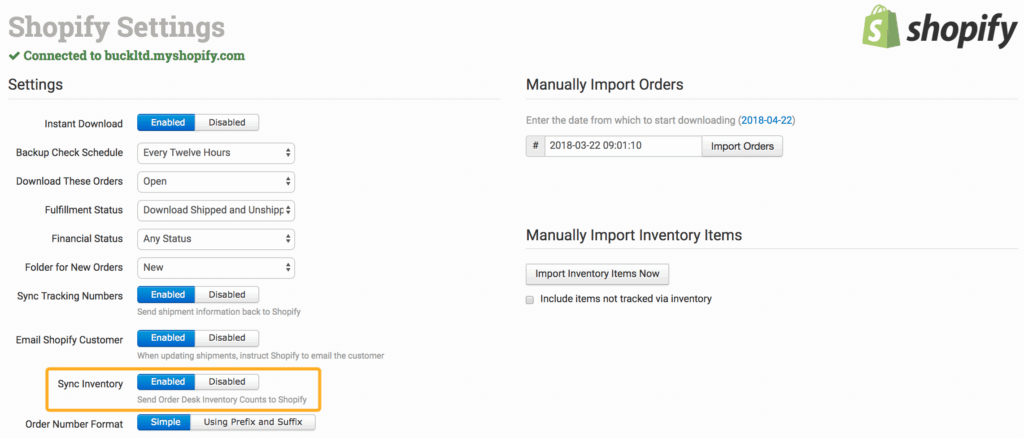Check Include items not tracked via inventory

coord(531,299)
